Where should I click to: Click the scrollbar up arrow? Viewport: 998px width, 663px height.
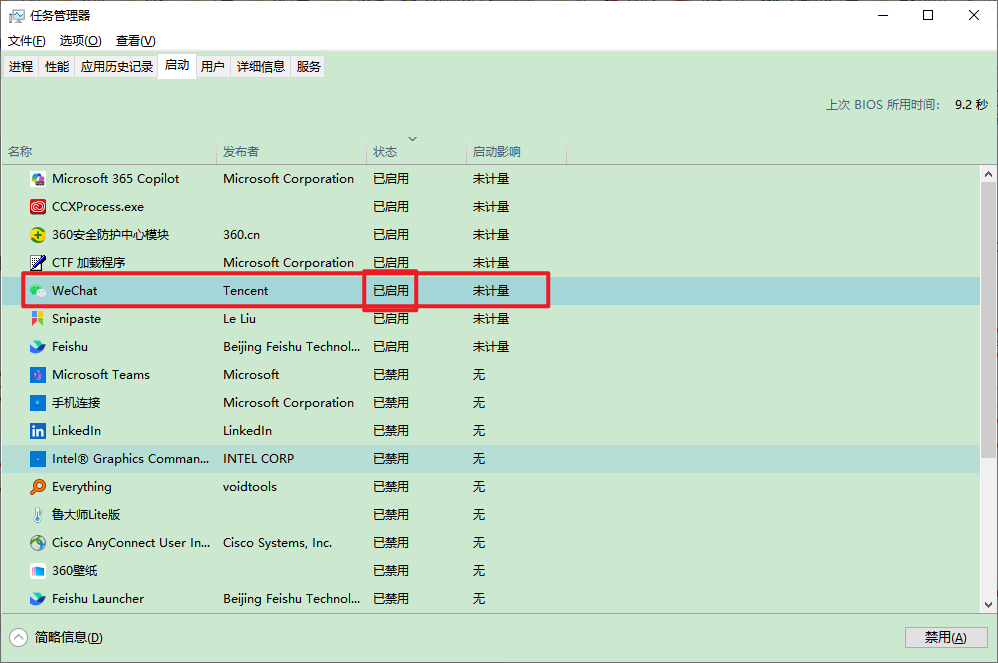[x=988, y=174]
